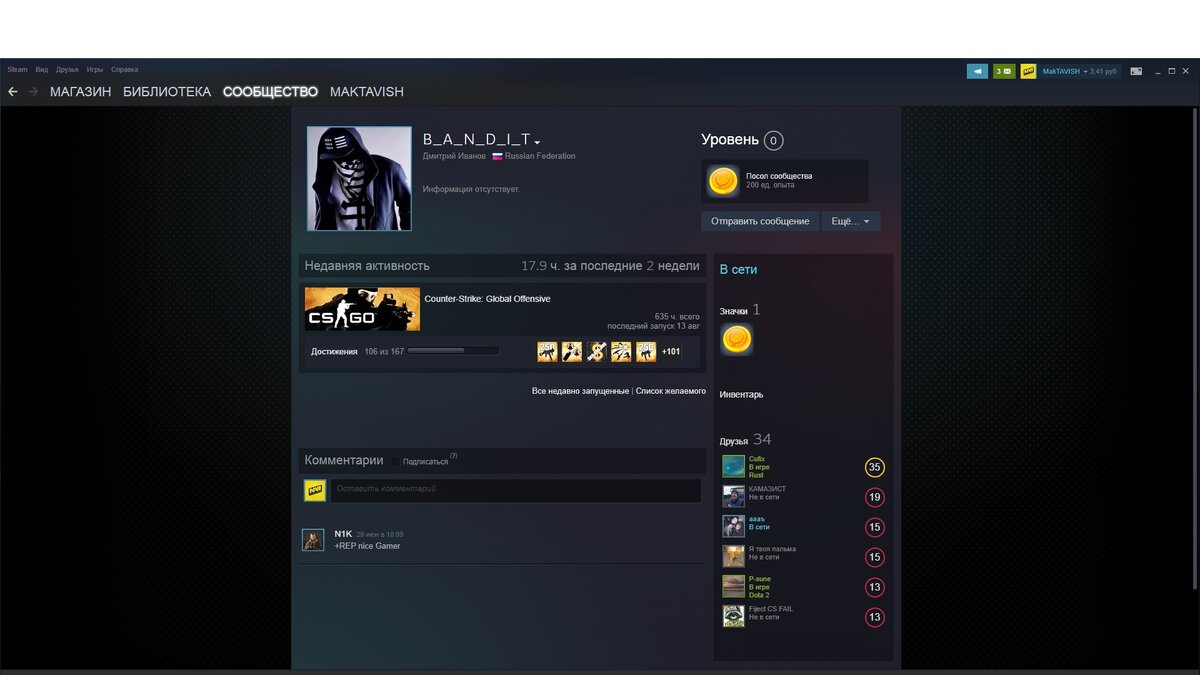Open friend name Я твоя пальма

[x=772, y=549]
